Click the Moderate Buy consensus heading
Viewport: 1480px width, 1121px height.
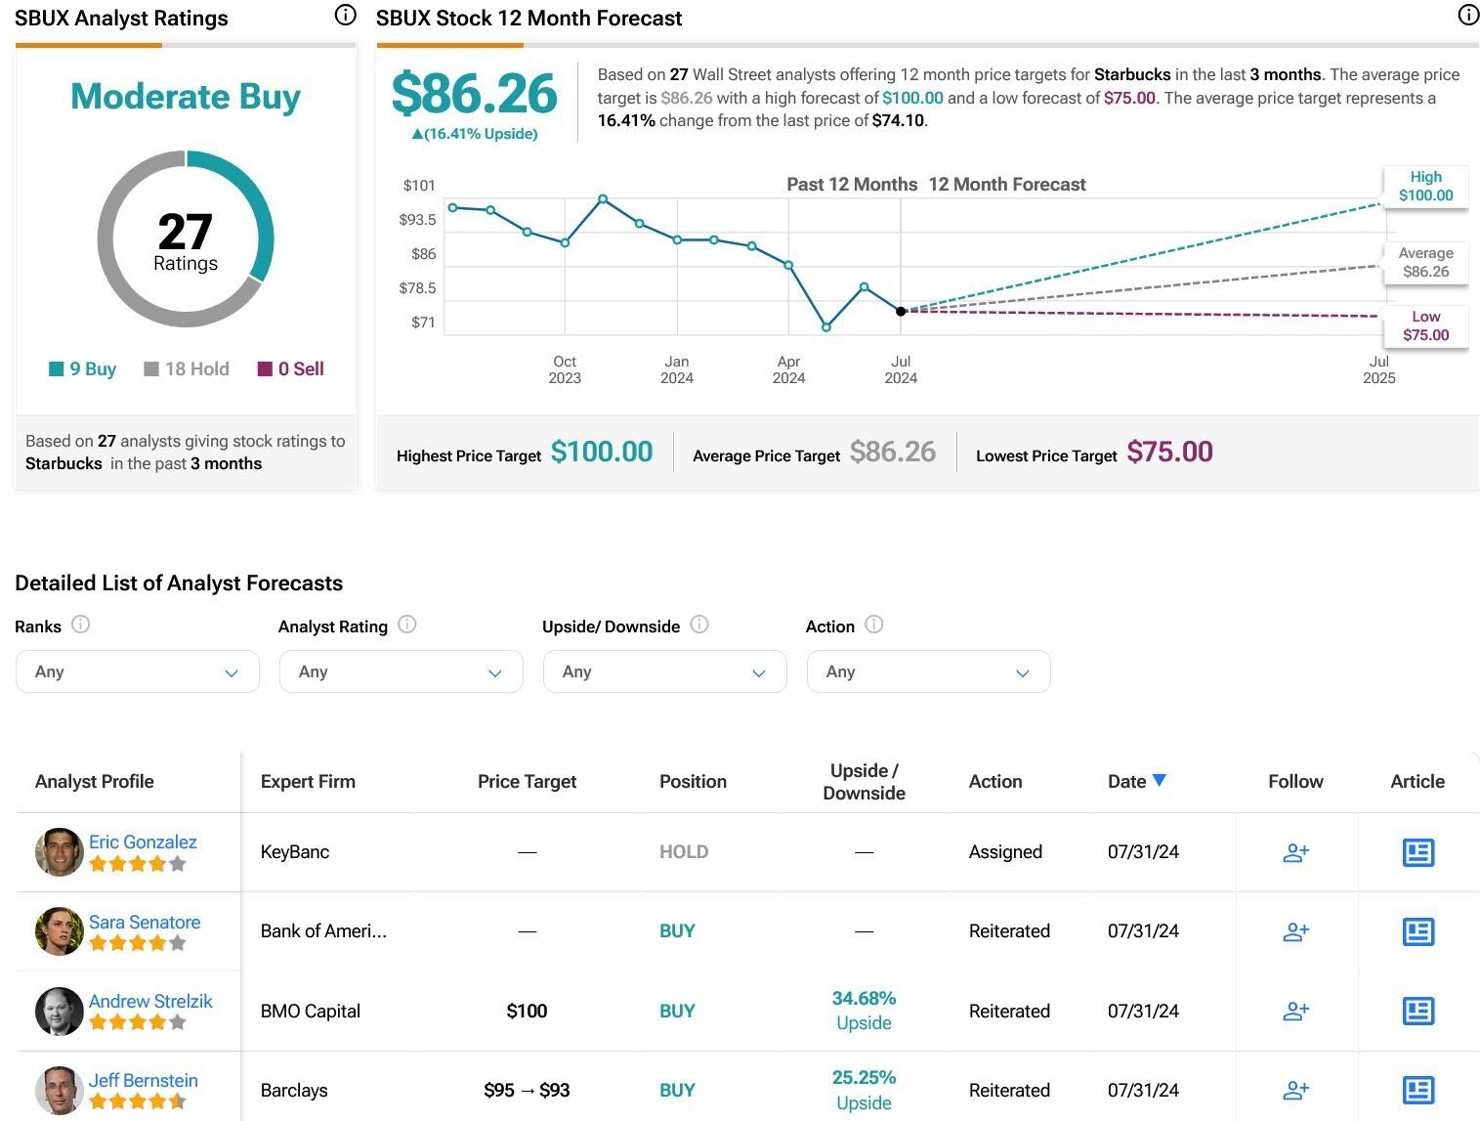(x=186, y=96)
